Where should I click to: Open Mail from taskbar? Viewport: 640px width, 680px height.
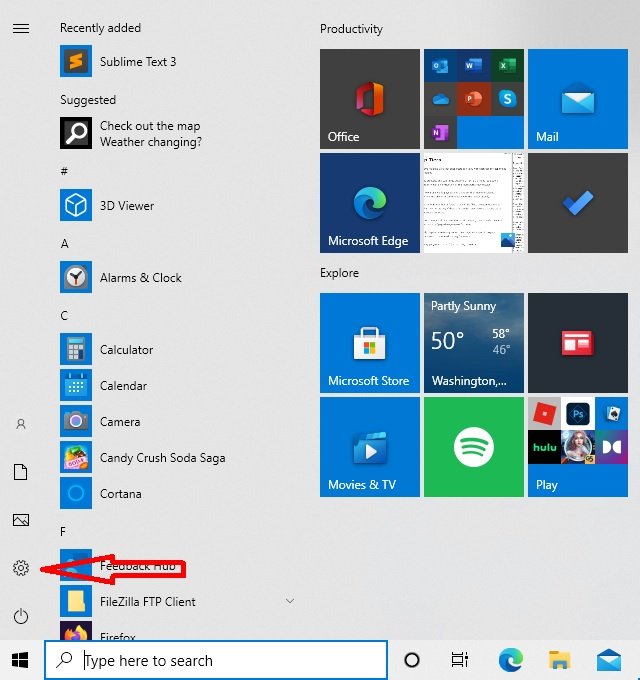609,660
